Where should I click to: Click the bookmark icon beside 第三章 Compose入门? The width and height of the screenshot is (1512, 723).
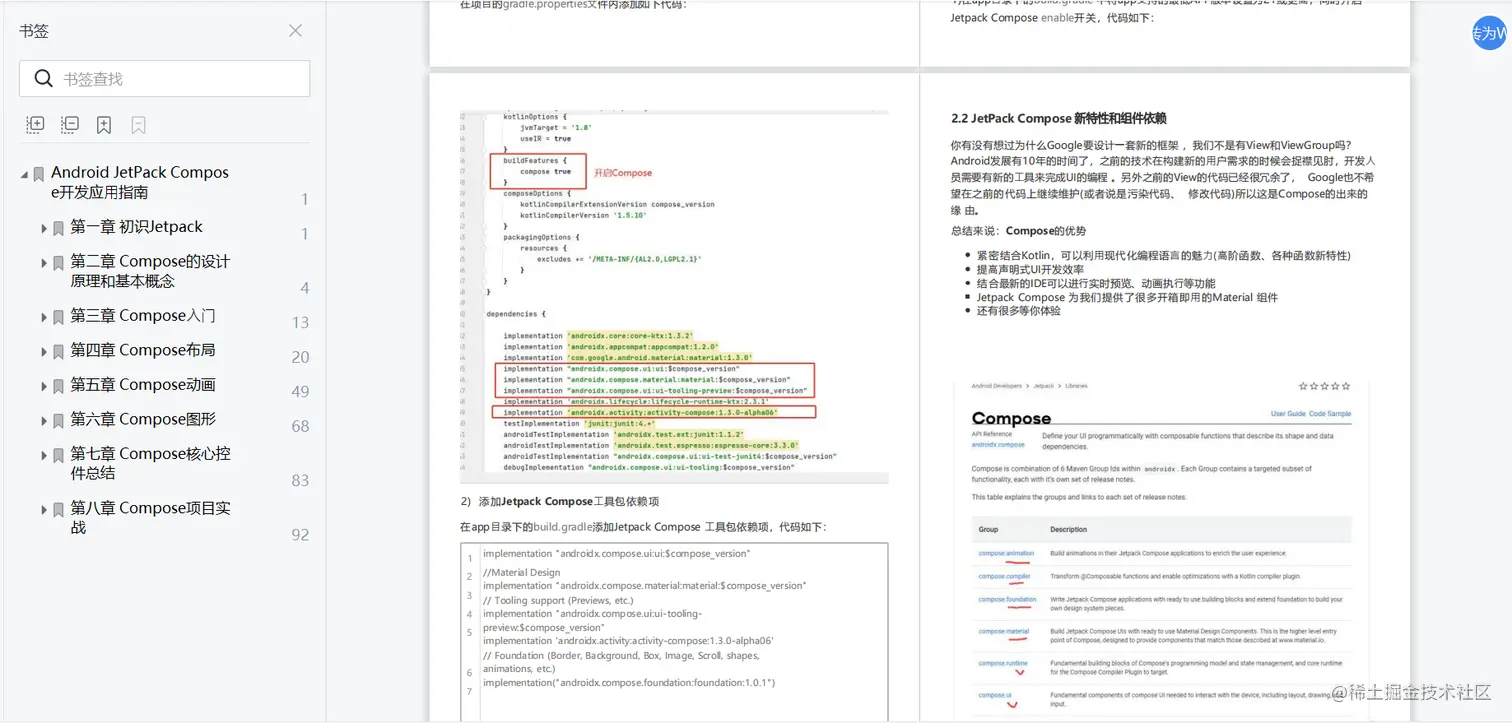[58, 318]
